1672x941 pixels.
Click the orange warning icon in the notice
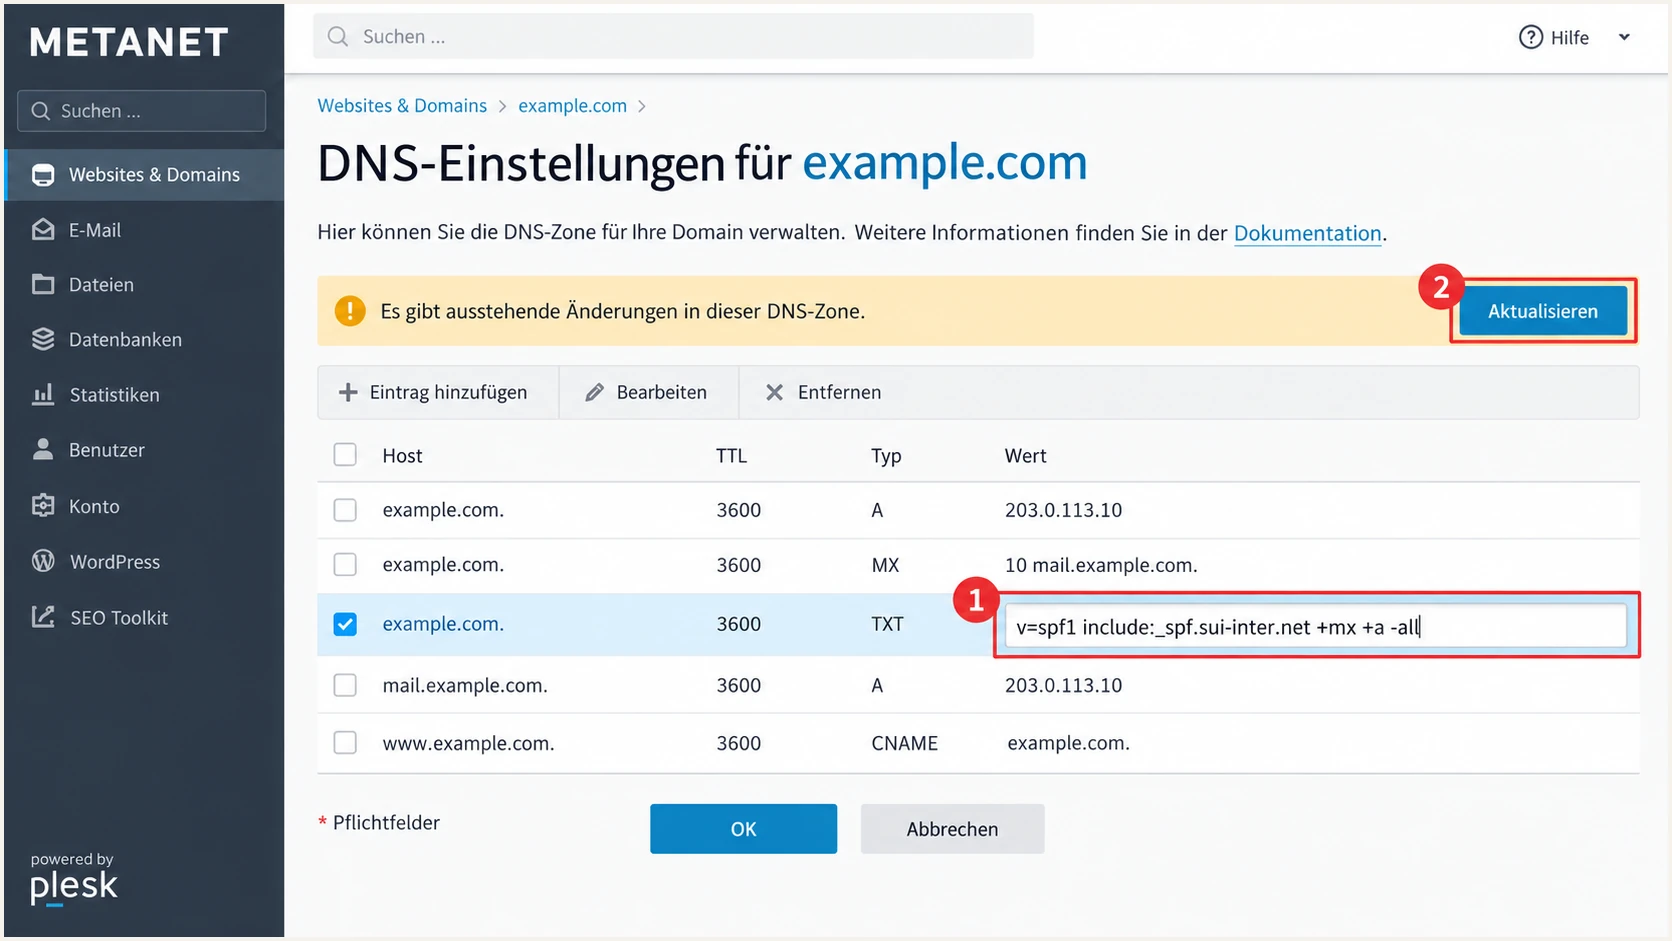[x=350, y=311]
